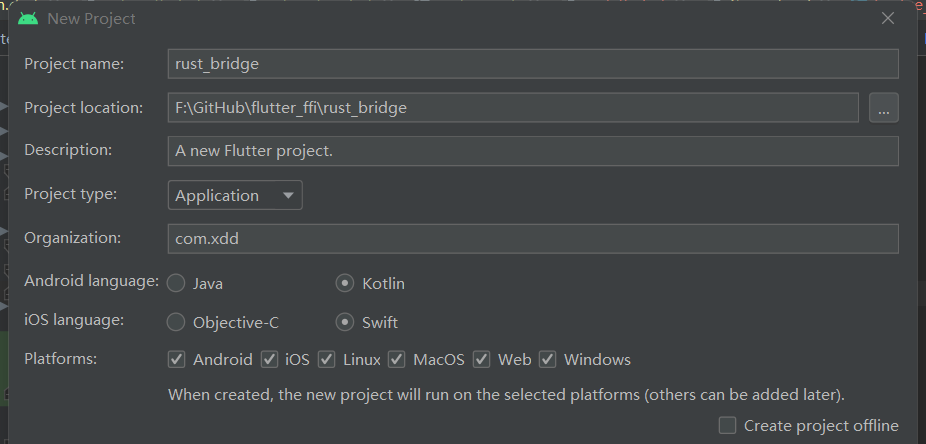Close the New Project dialog
Viewport: 926px width, 444px height.
click(x=888, y=18)
